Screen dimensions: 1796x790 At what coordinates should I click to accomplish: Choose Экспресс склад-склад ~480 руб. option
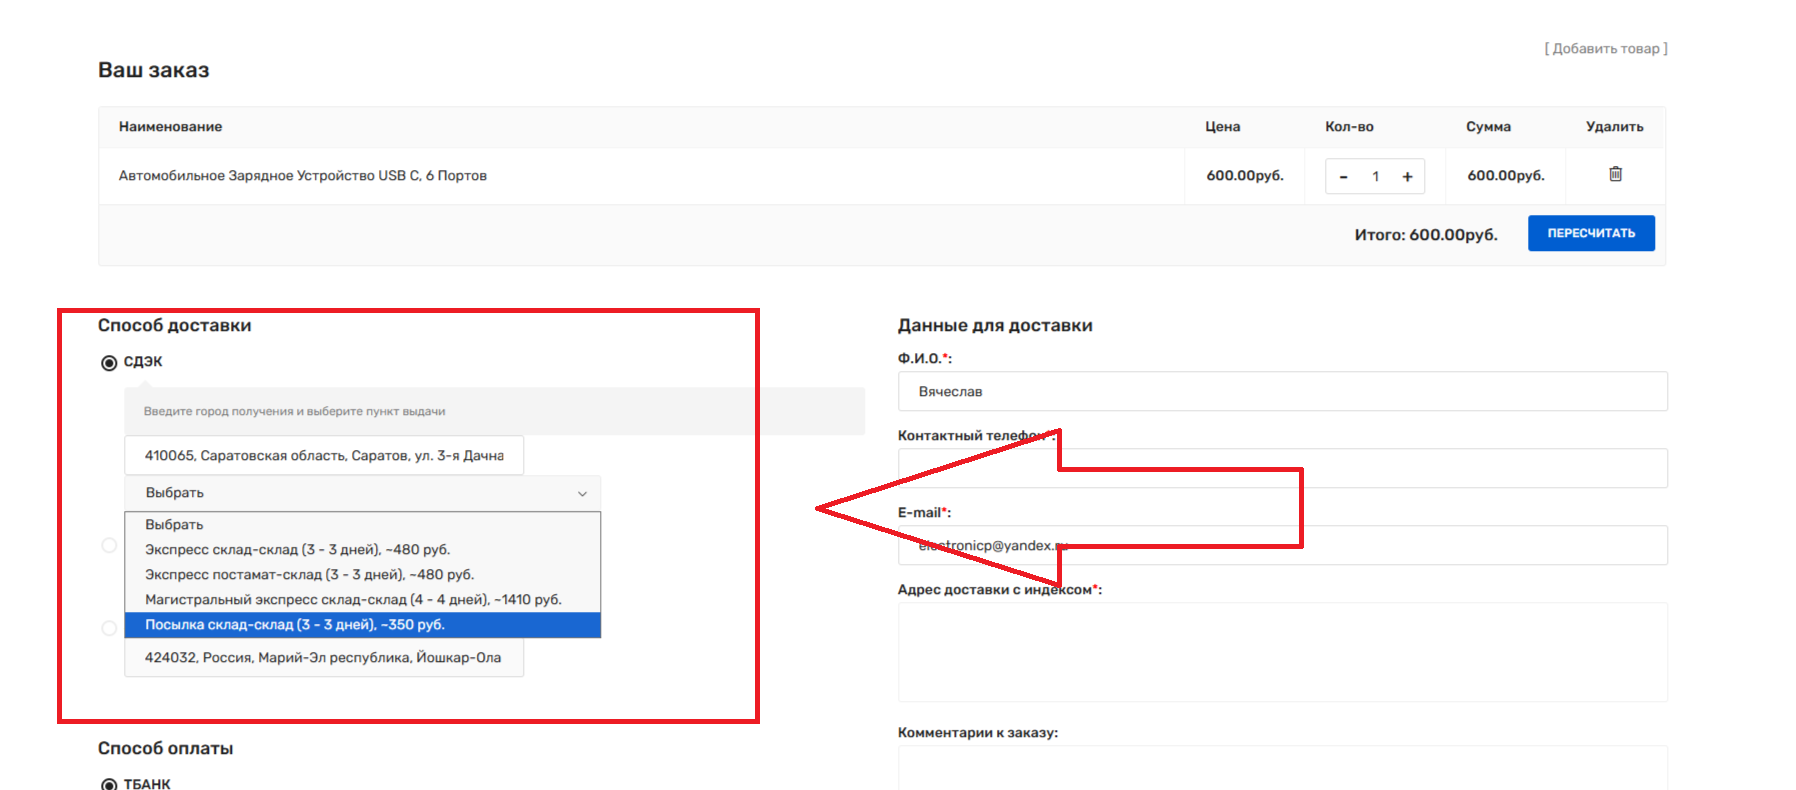[x=297, y=550]
